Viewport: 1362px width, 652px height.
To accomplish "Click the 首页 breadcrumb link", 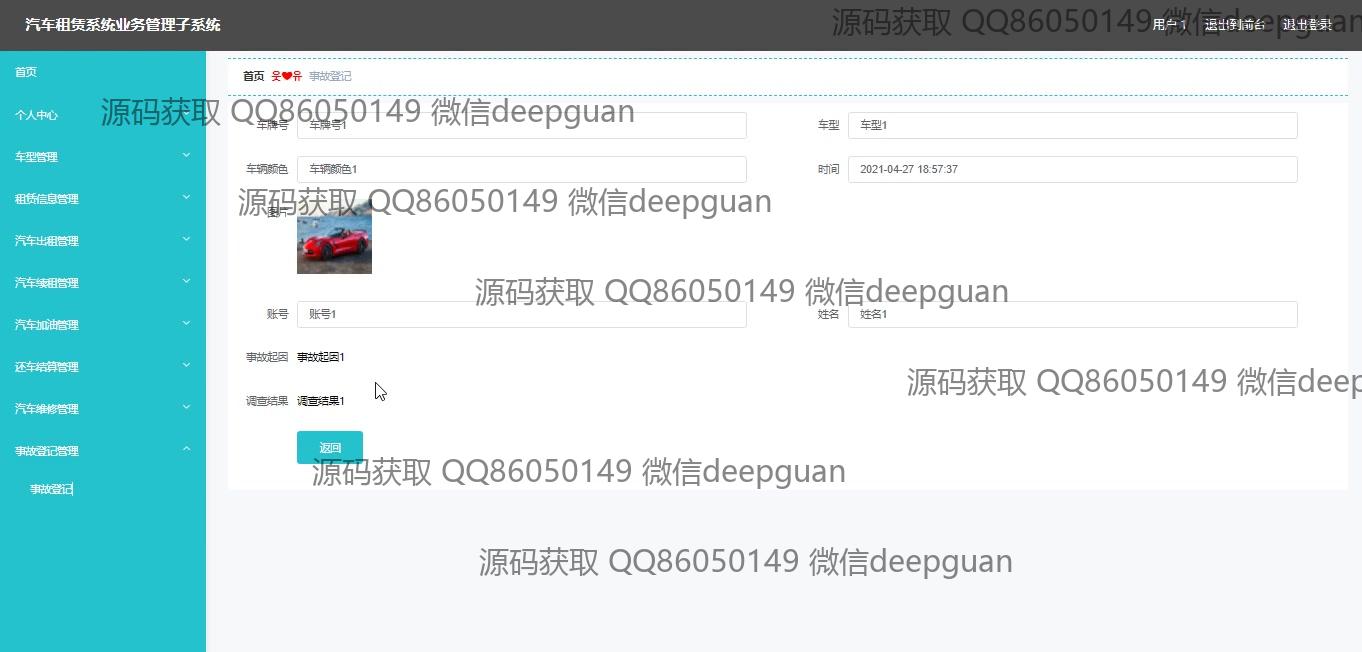I will (254, 76).
